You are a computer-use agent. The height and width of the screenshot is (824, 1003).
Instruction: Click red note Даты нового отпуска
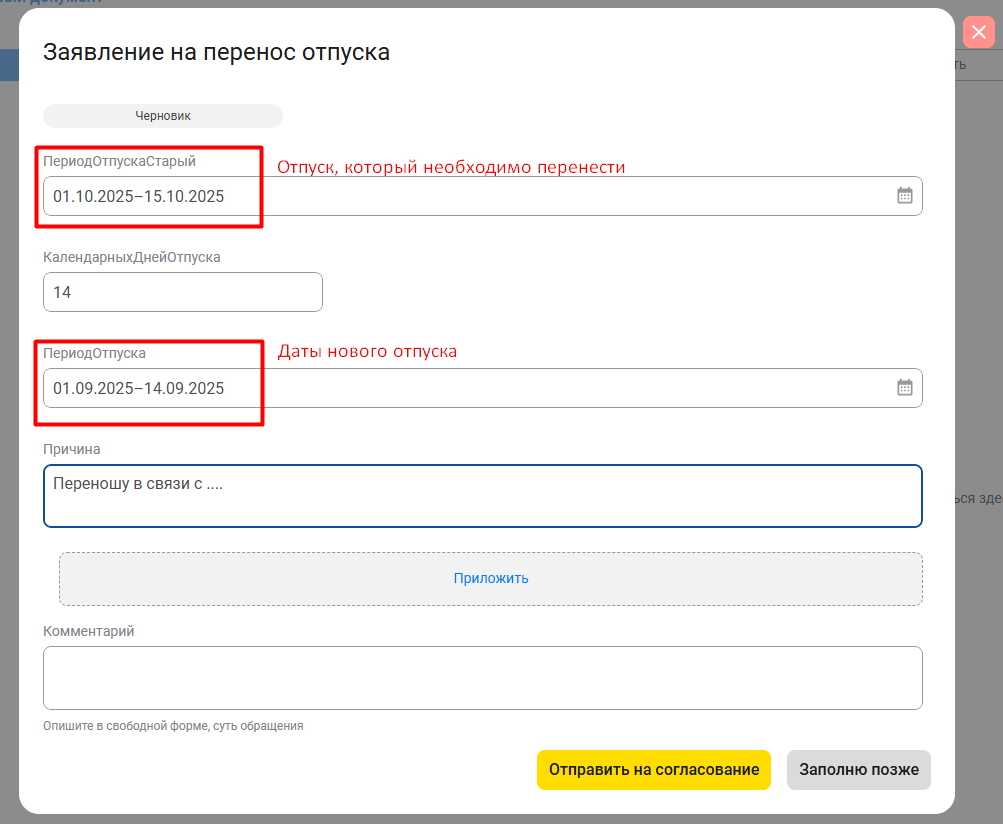coord(367,352)
